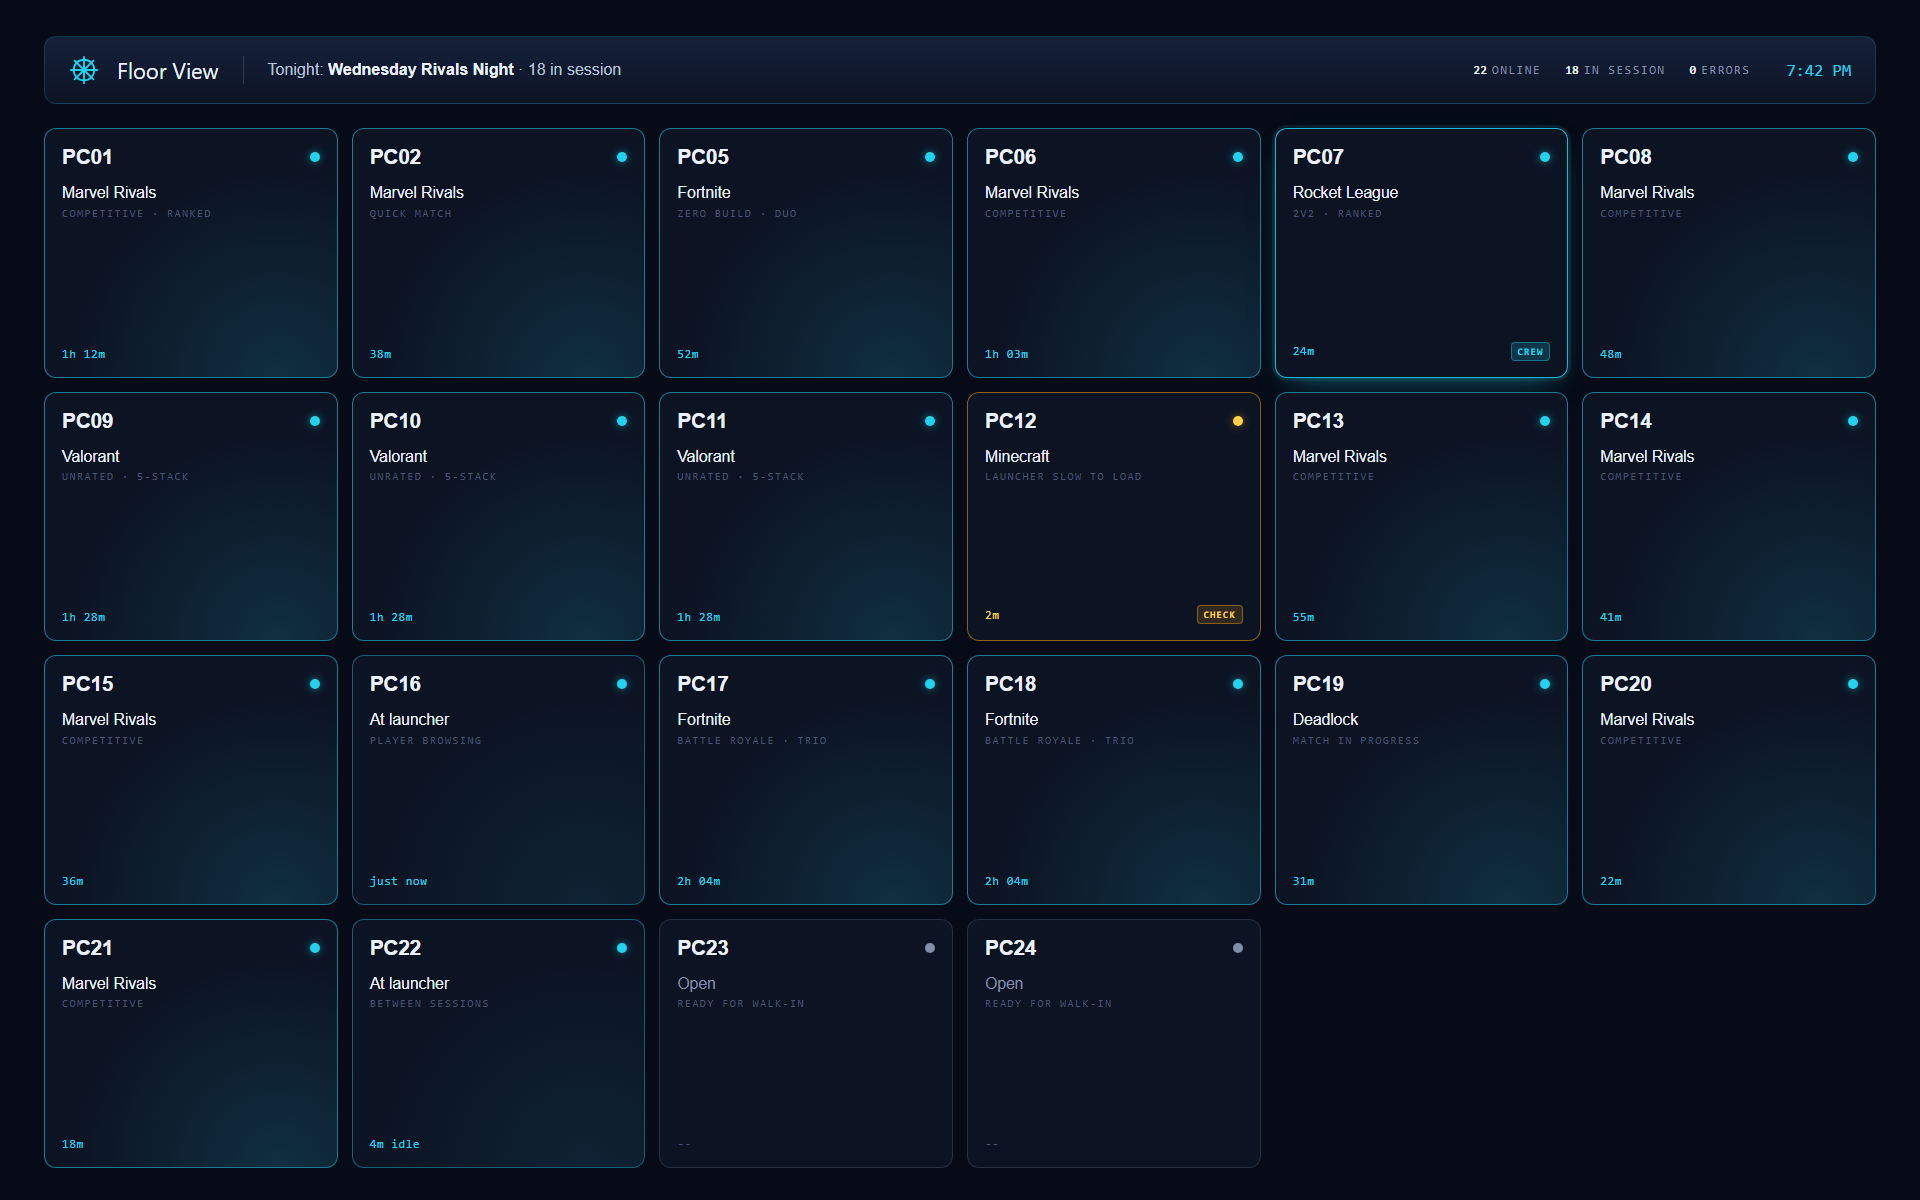The height and width of the screenshot is (1200, 1920).
Task: Click the PC14 station heading
Action: pos(1625,421)
